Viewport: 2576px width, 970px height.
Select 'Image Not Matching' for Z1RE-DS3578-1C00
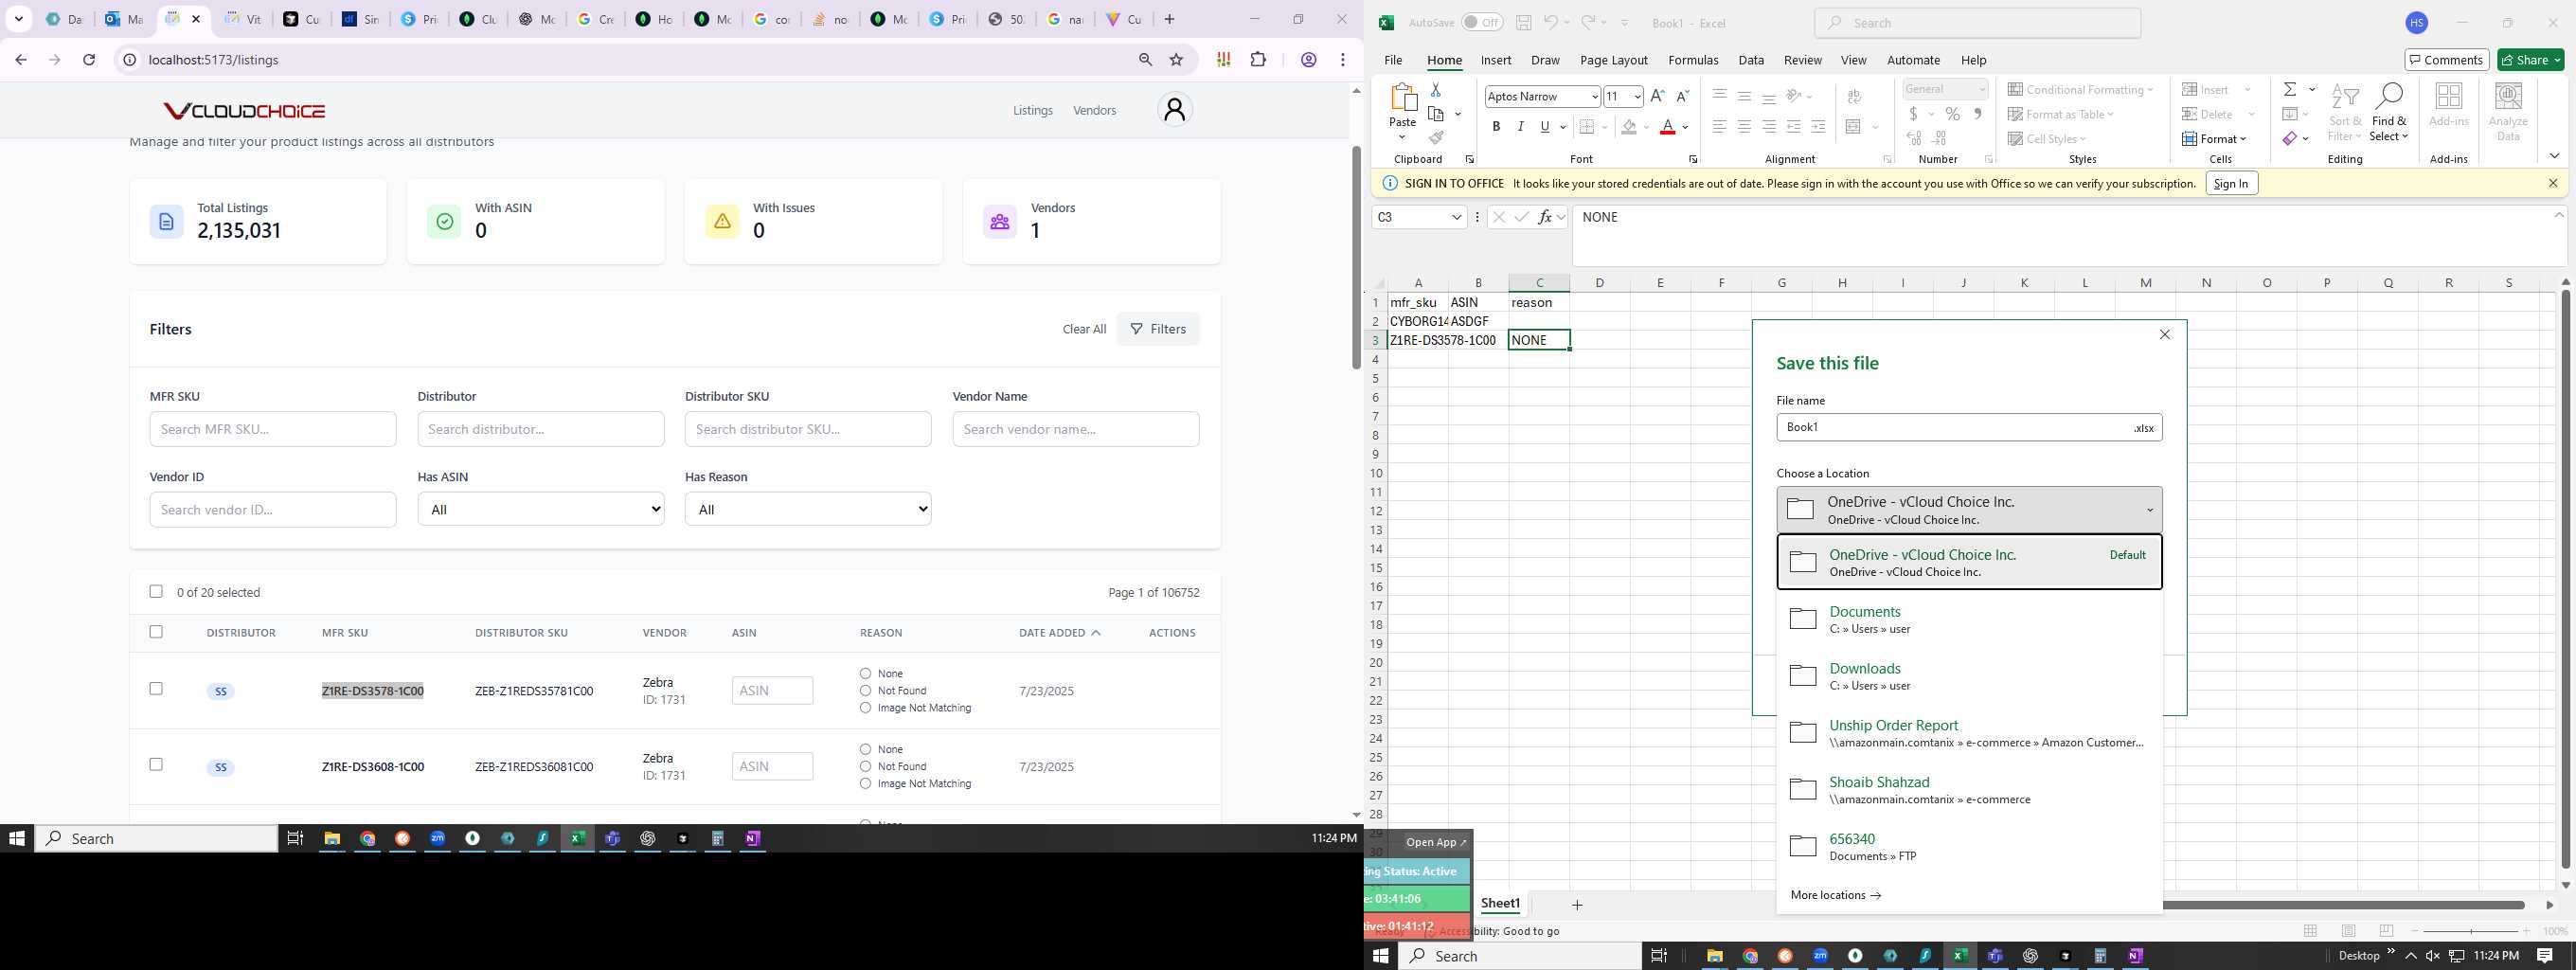click(866, 708)
